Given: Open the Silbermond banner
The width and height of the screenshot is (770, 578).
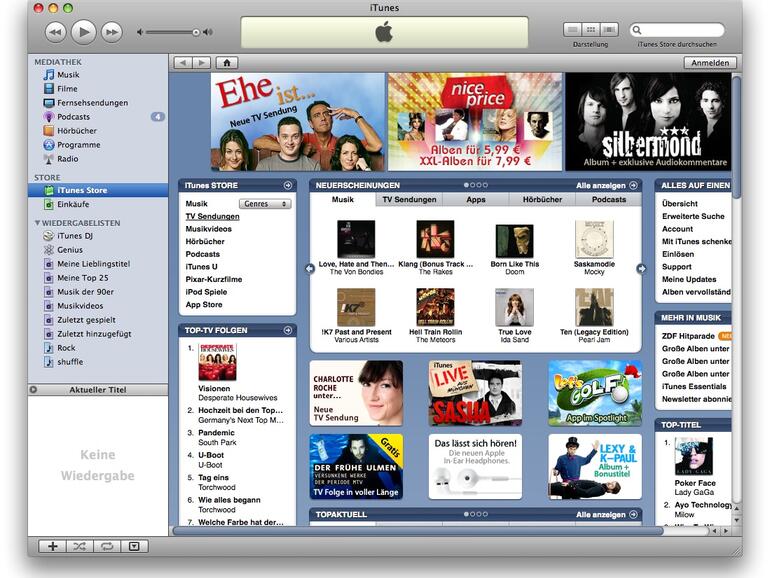Looking at the screenshot, I should tap(648, 121).
